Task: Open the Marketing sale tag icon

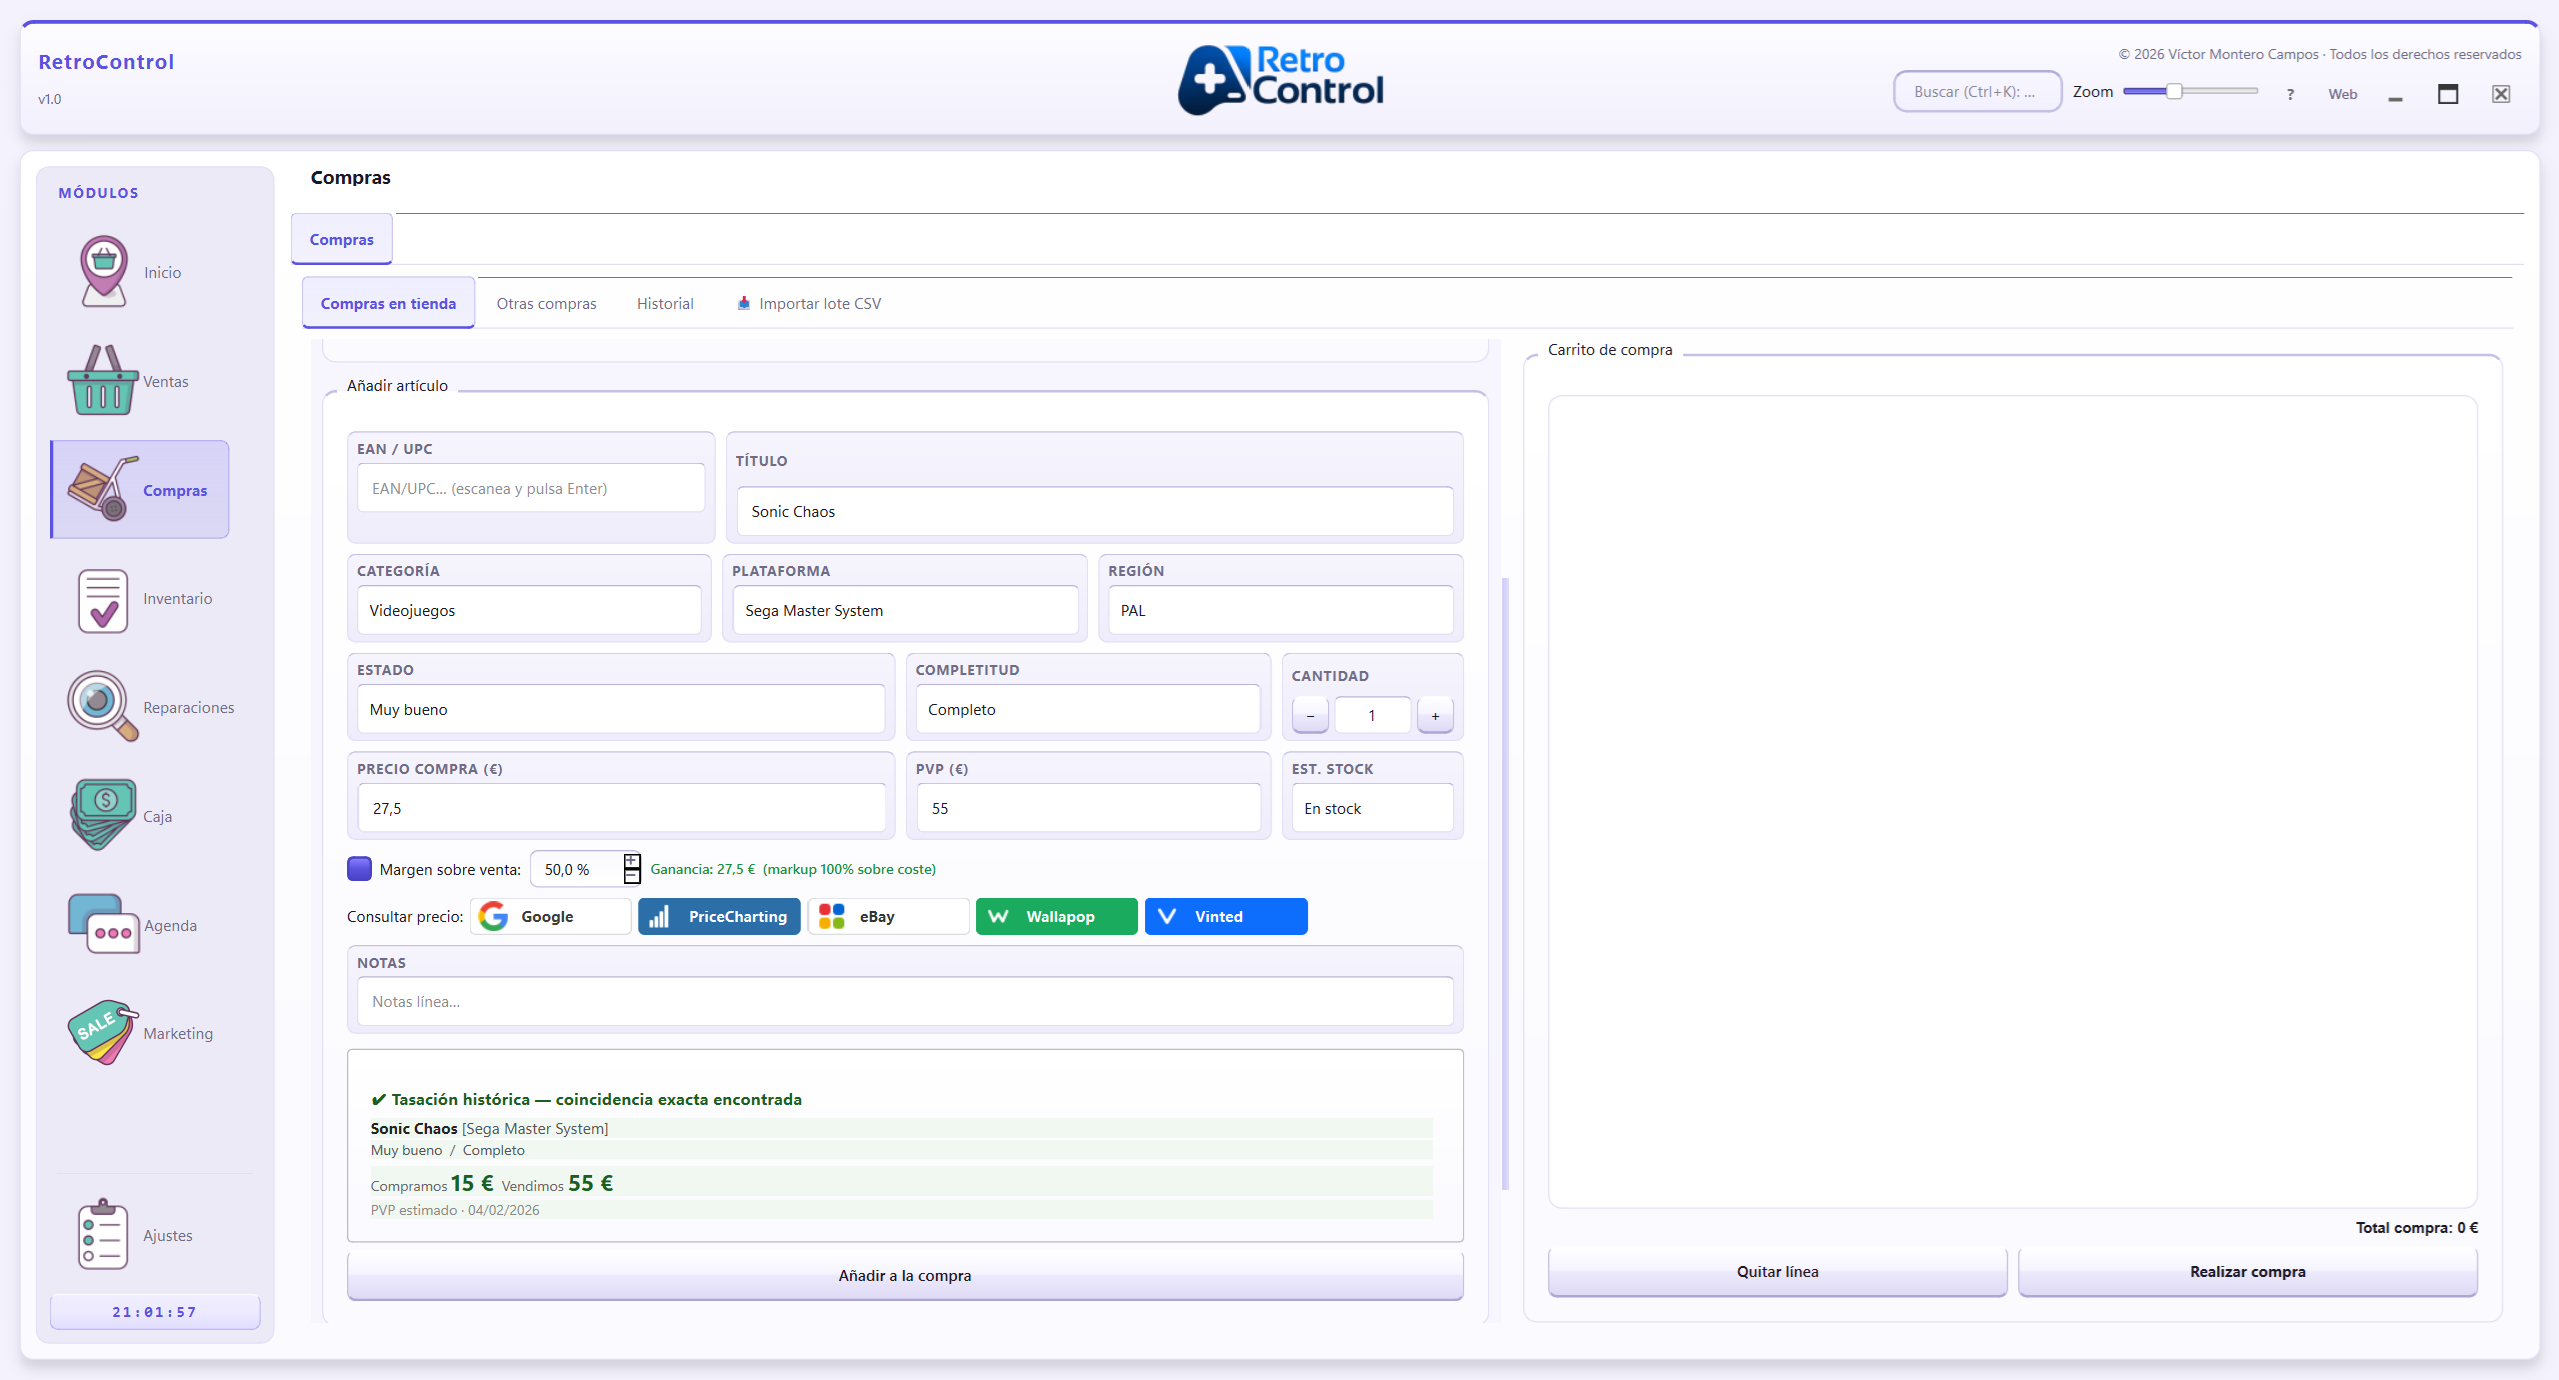Action: click(x=102, y=1033)
